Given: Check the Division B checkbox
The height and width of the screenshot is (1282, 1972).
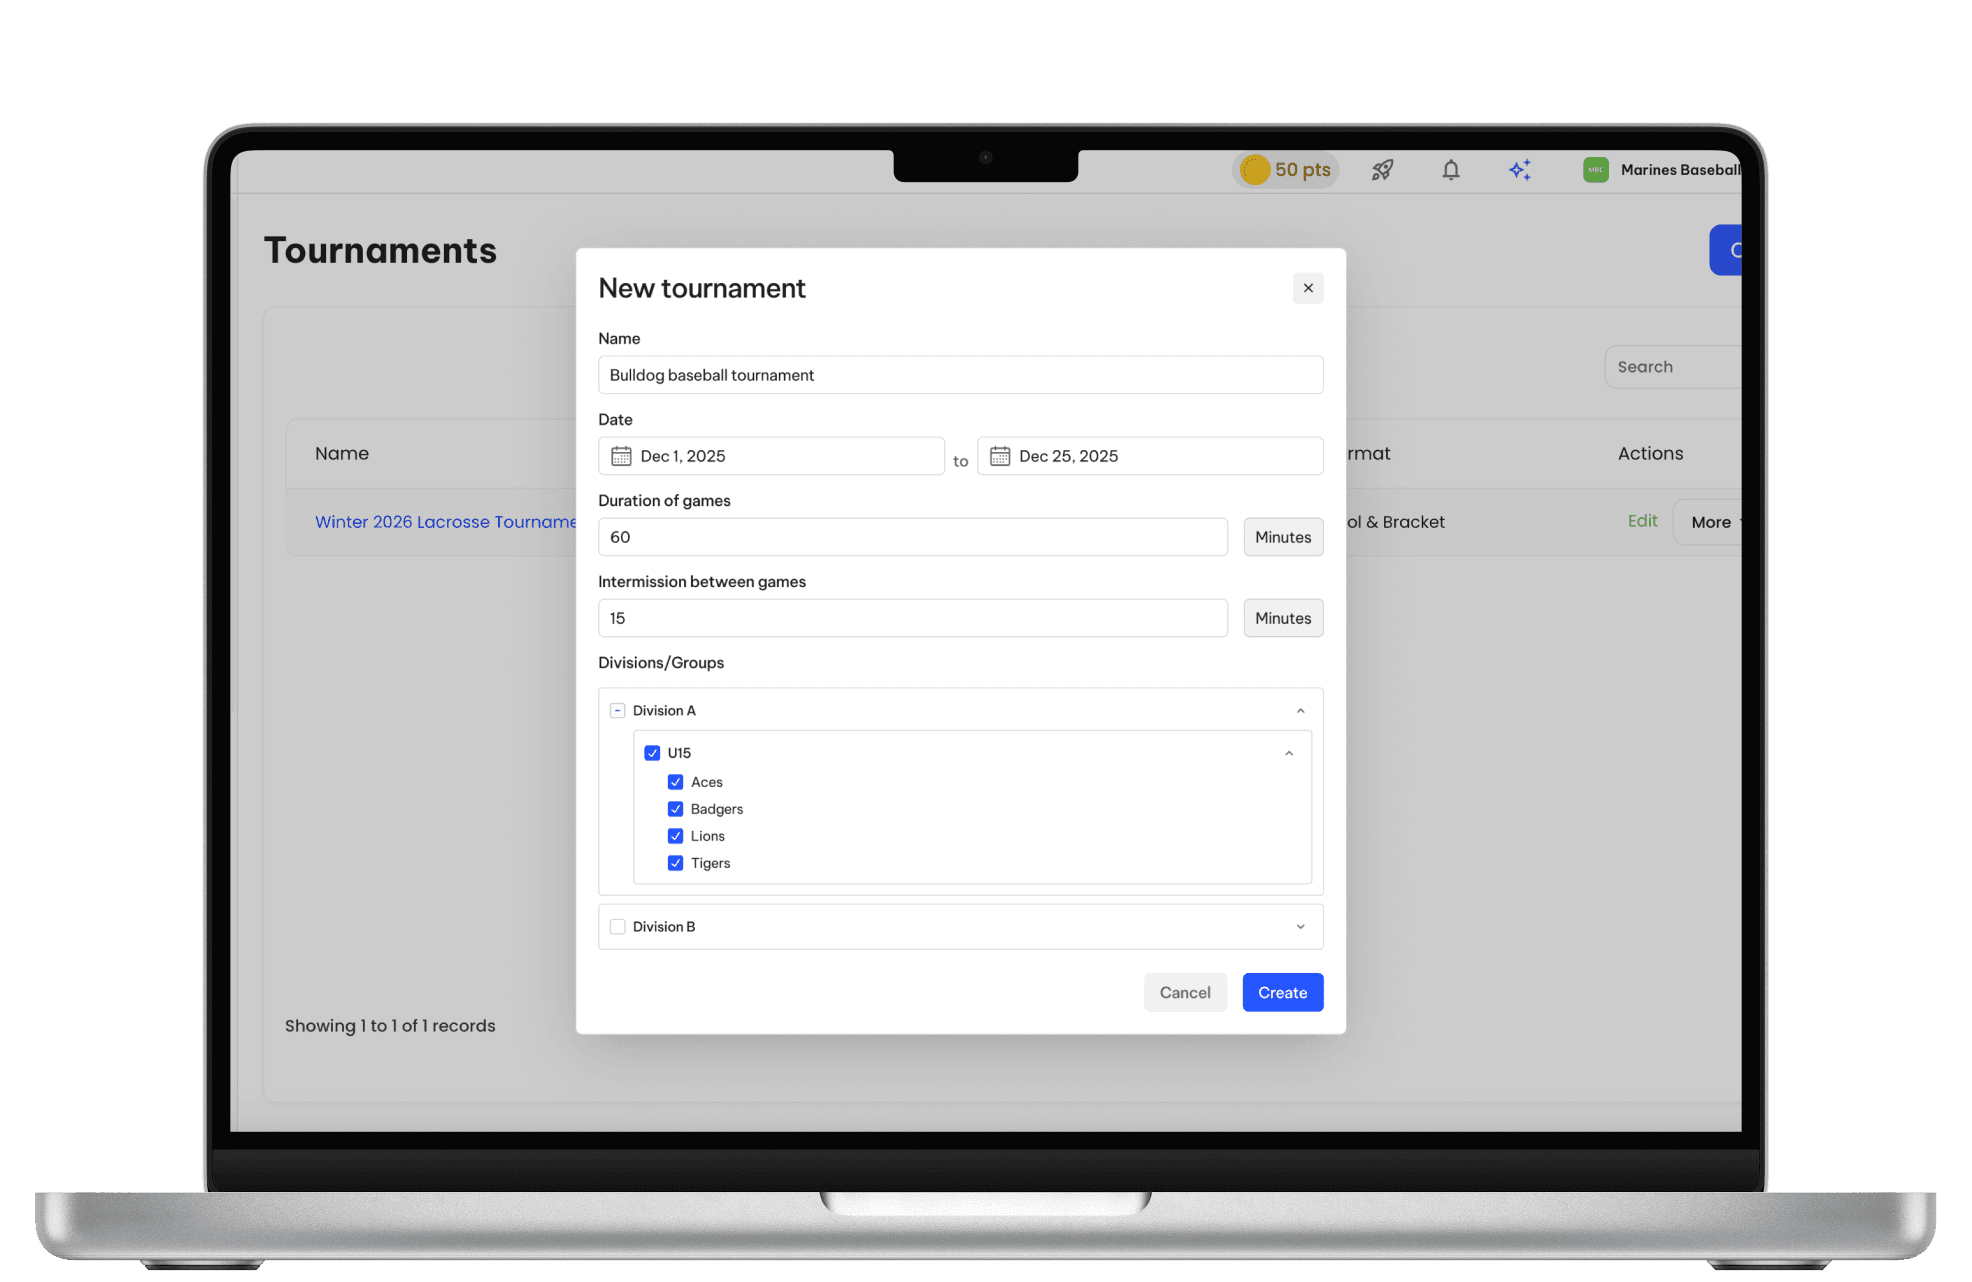Looking at the screenshot, I should pyautogui.click(x=617, y=926).
